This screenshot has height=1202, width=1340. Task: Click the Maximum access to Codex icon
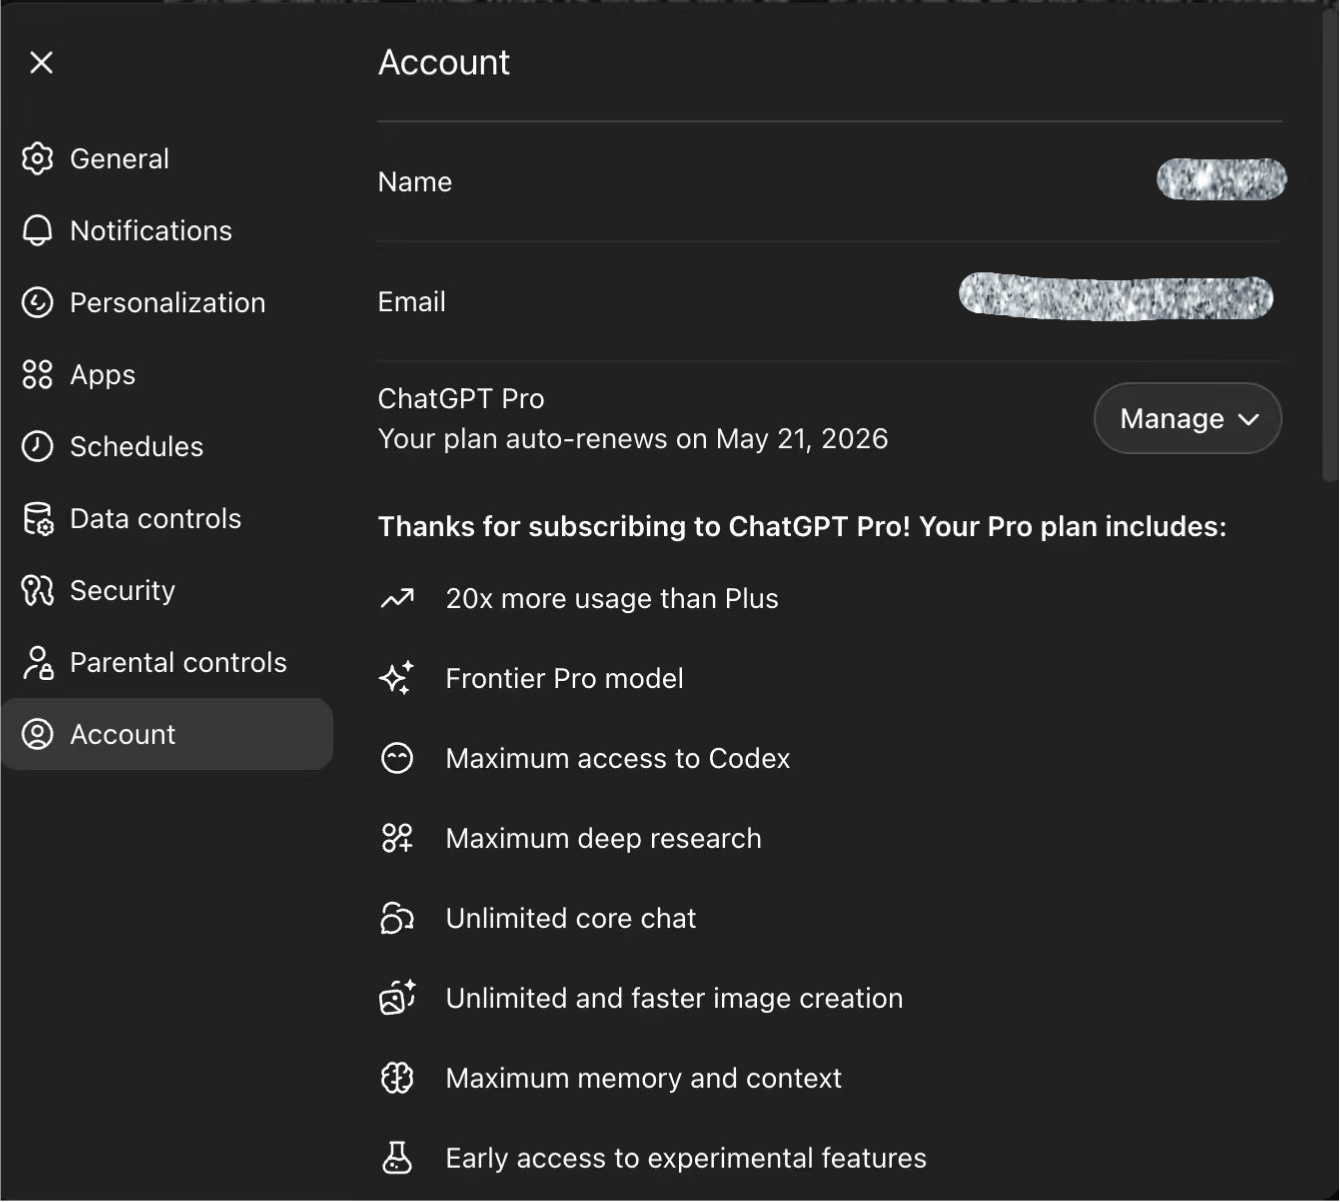pyautogui.click(x=397, y=758)
